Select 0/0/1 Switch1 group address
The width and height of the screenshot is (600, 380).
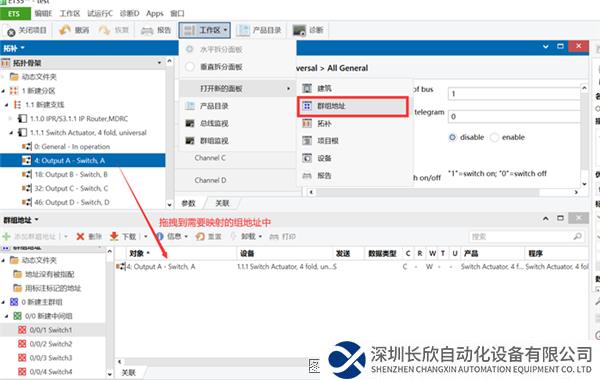51,330
